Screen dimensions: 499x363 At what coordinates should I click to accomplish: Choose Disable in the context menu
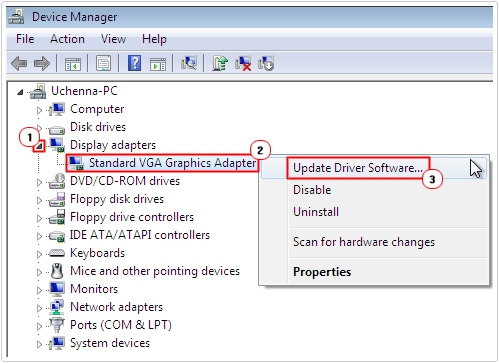pyautogui.click(x=373, y=190)
